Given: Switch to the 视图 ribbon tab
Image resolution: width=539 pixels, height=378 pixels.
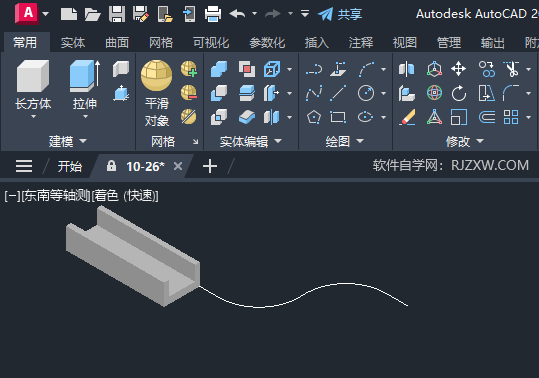Looking at the screenshot, I should point(405,43).
